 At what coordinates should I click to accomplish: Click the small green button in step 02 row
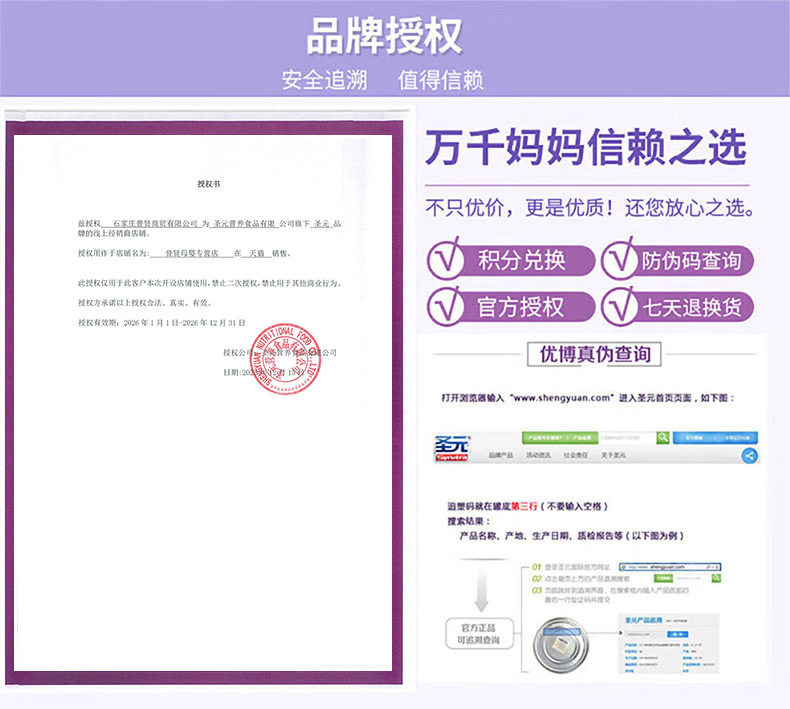pos(663,578)
